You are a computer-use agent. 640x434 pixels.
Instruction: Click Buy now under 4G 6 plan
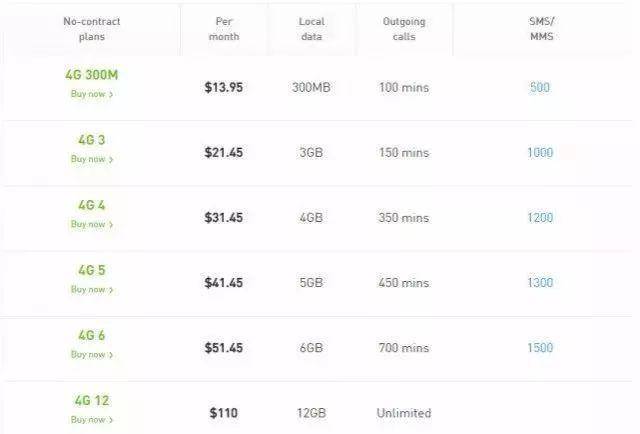[91, 354]
